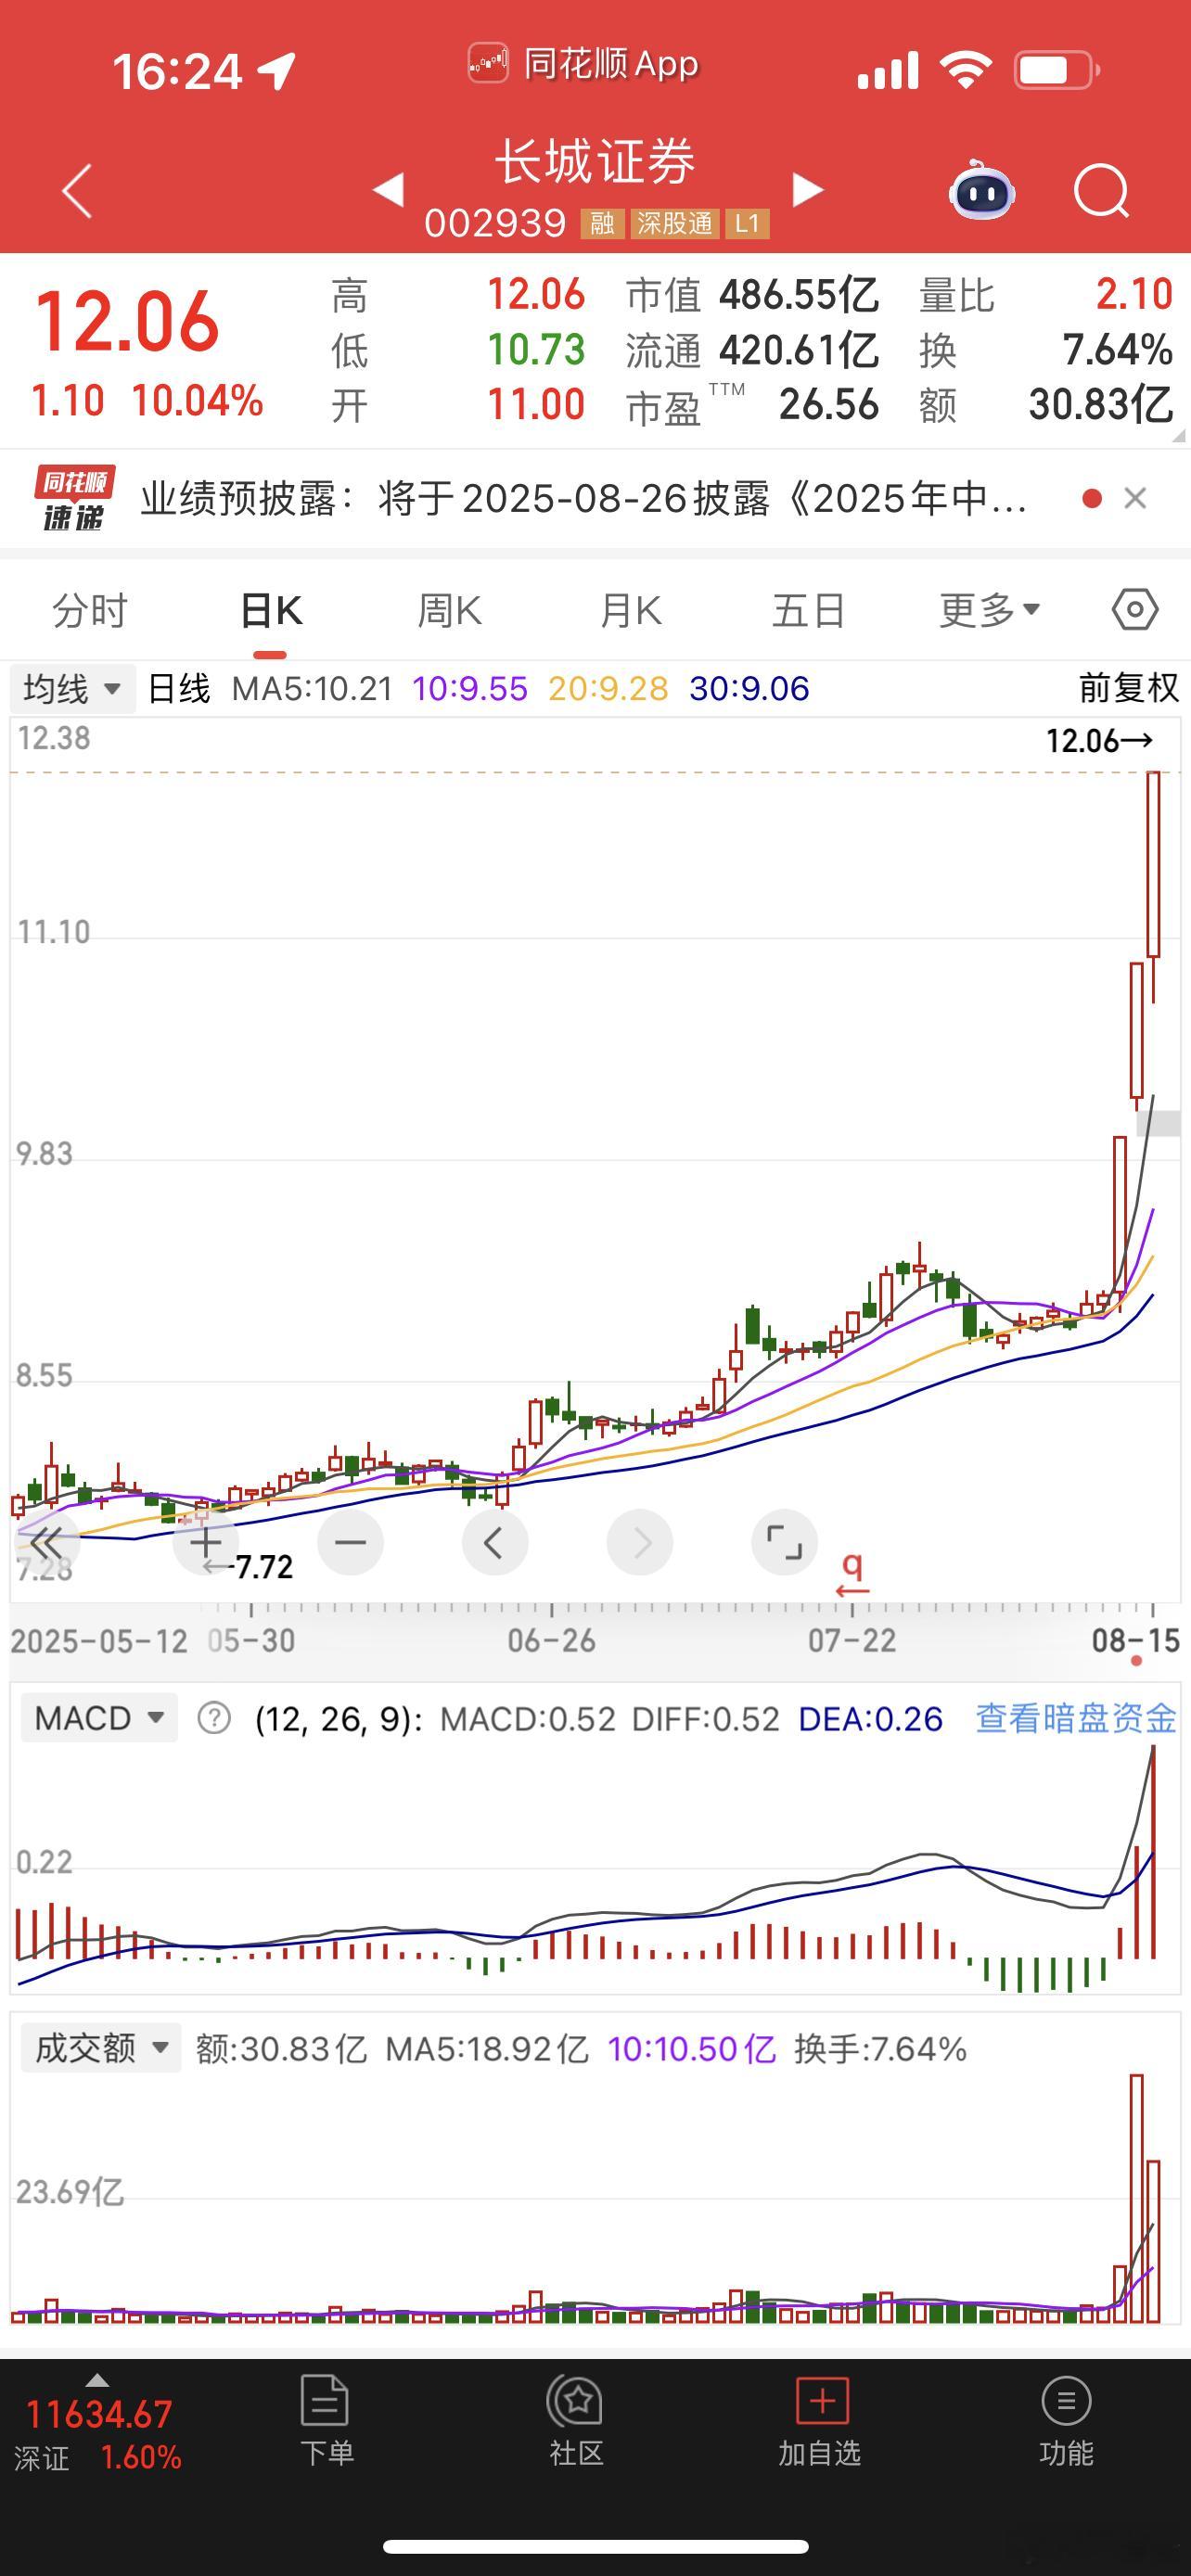Open 查看暗盘资金 link

(x=1076, y=1718)
